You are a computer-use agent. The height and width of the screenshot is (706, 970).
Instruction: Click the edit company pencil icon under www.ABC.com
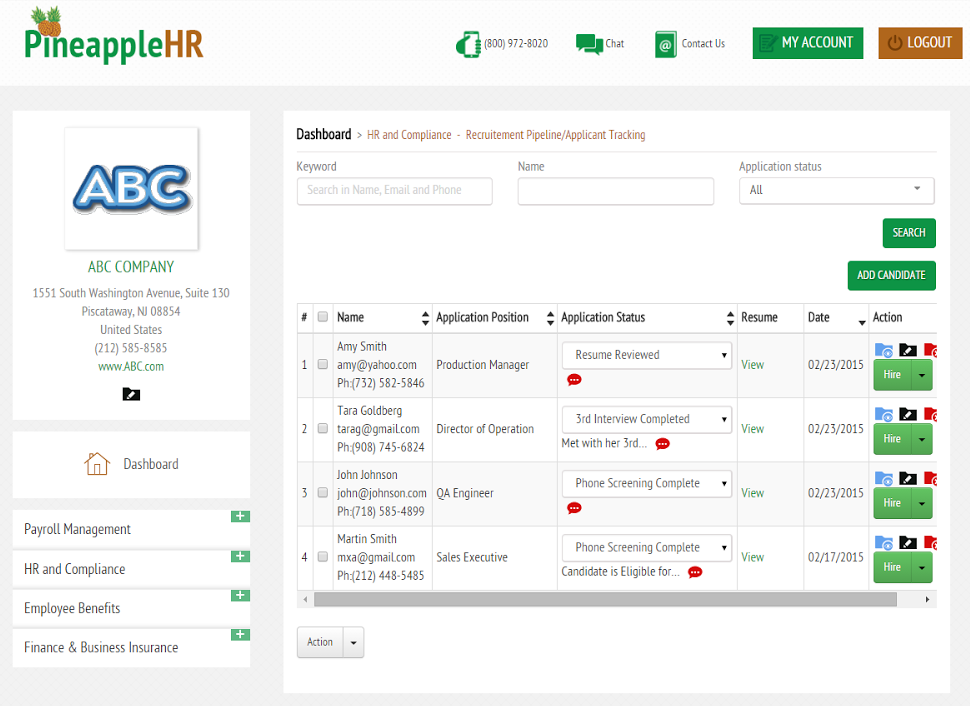[131, 394]
